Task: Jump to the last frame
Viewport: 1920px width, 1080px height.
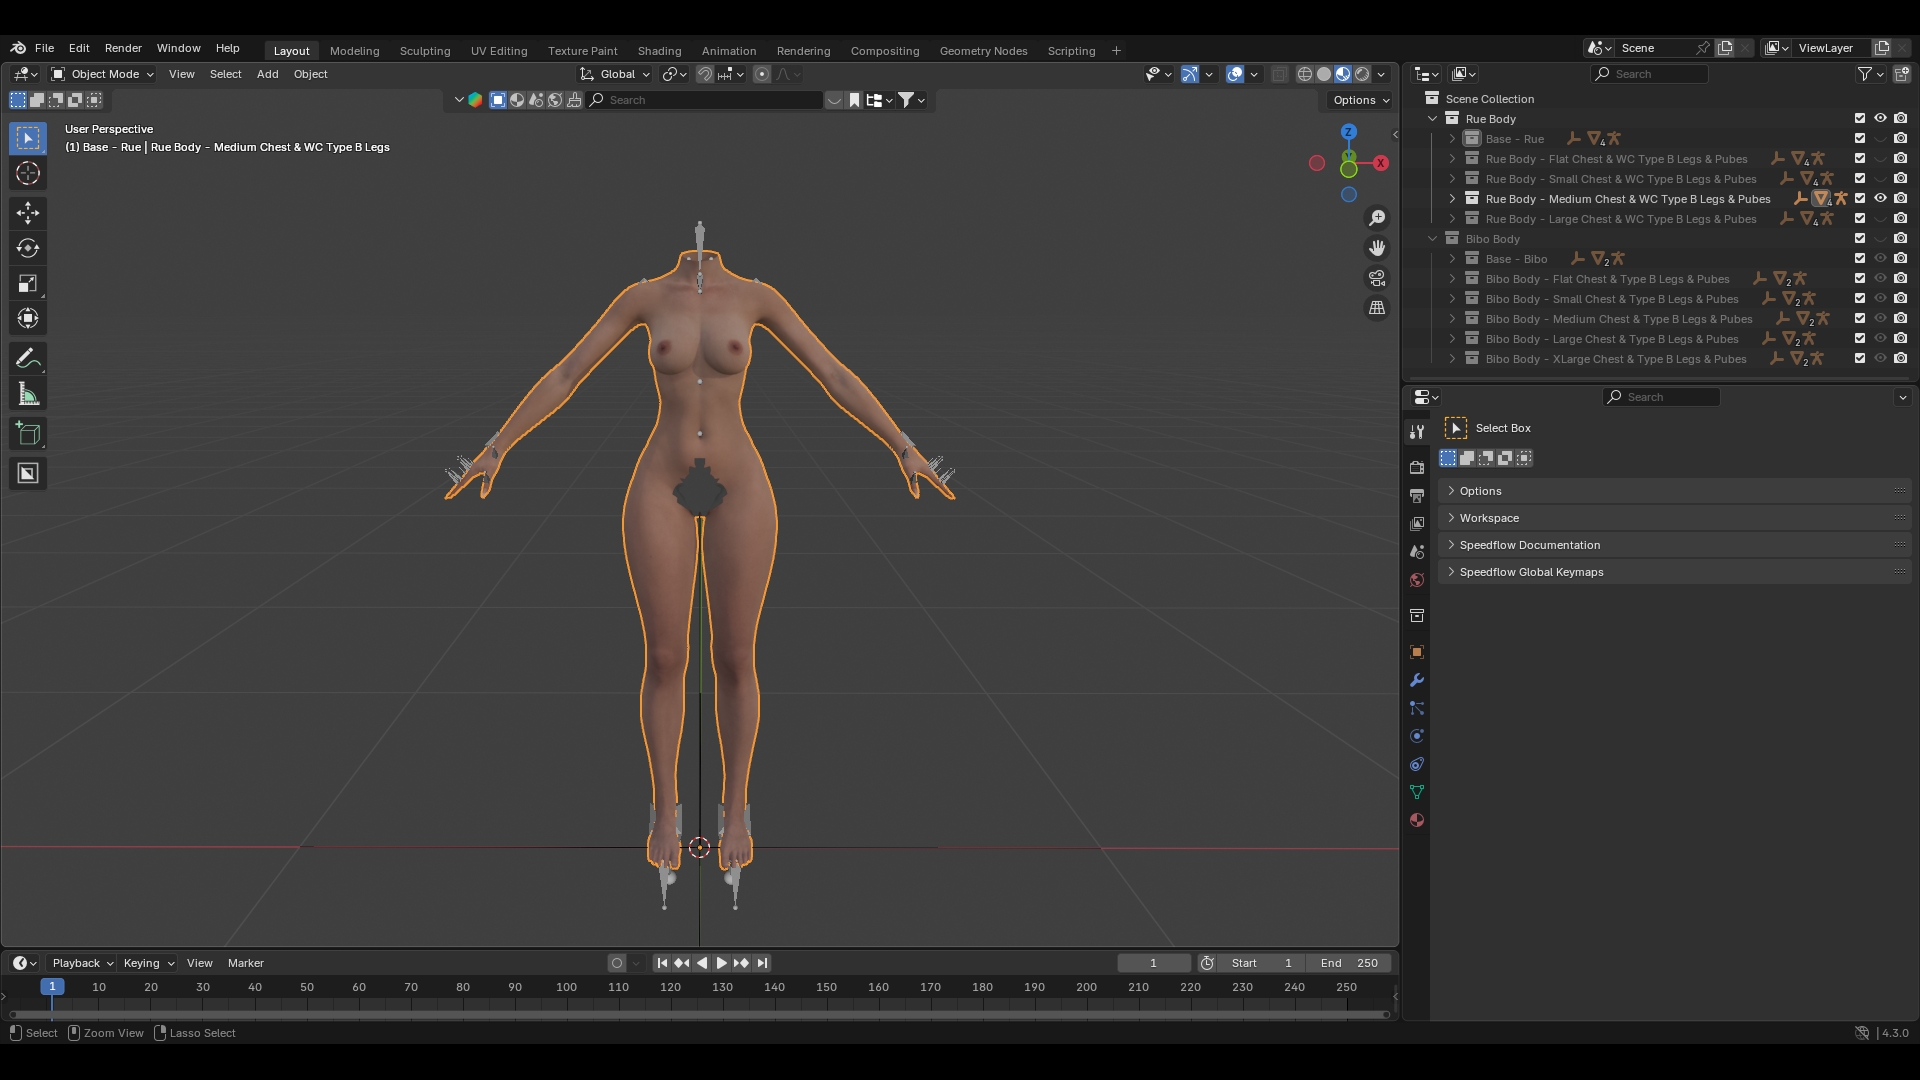Action: [762, 963]
